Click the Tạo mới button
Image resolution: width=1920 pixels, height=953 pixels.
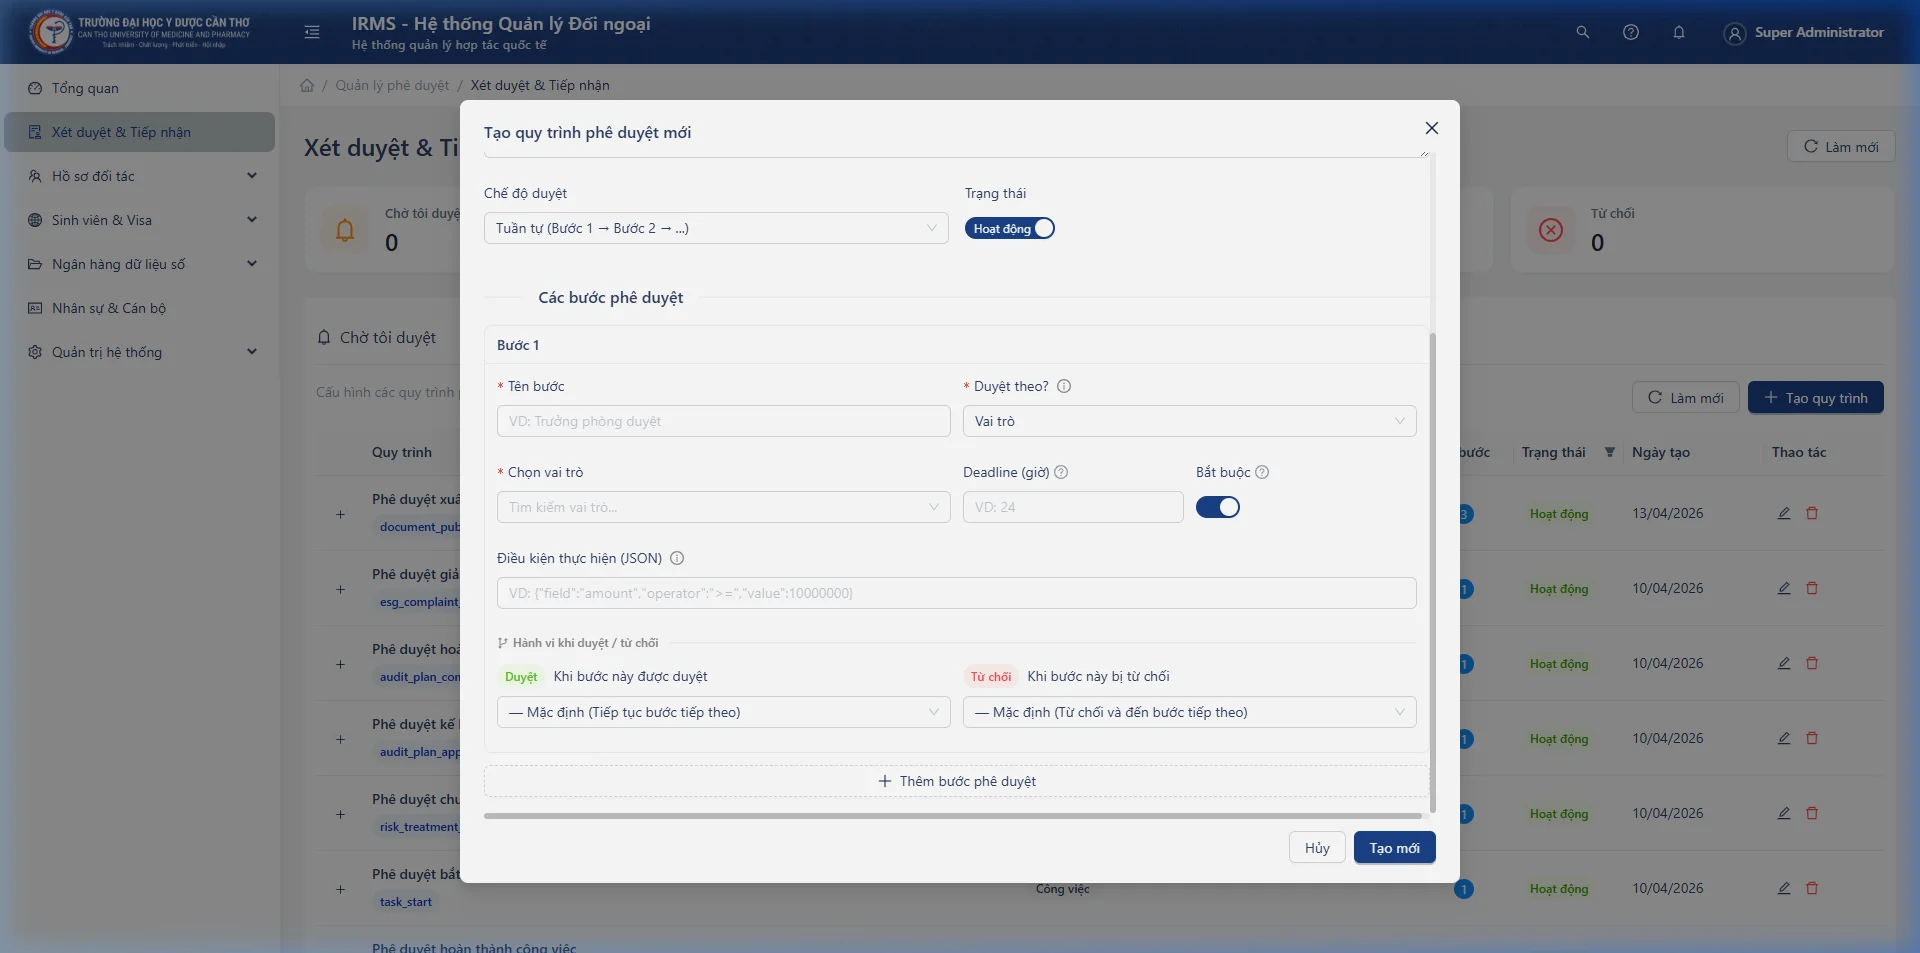1395,848
